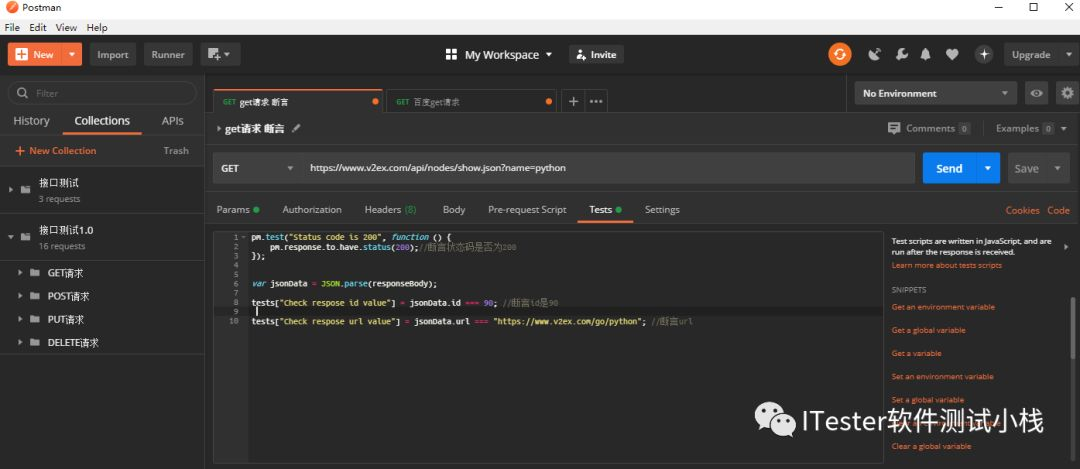Click the POST请求 folder icon
The width and height of the screenshot is (1080, 469).
pos(34,296)
